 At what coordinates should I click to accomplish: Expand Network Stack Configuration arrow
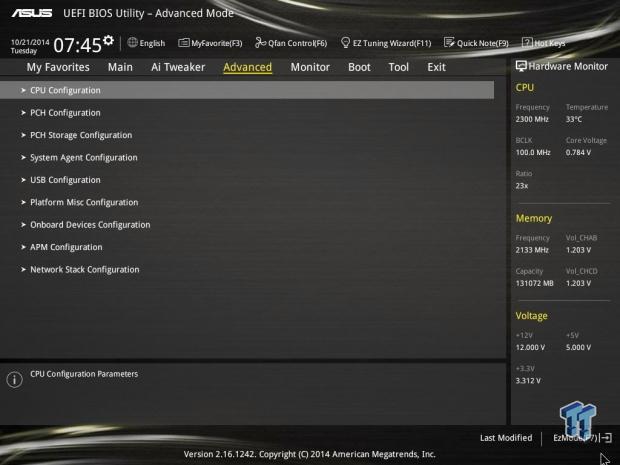coord(23,269)
